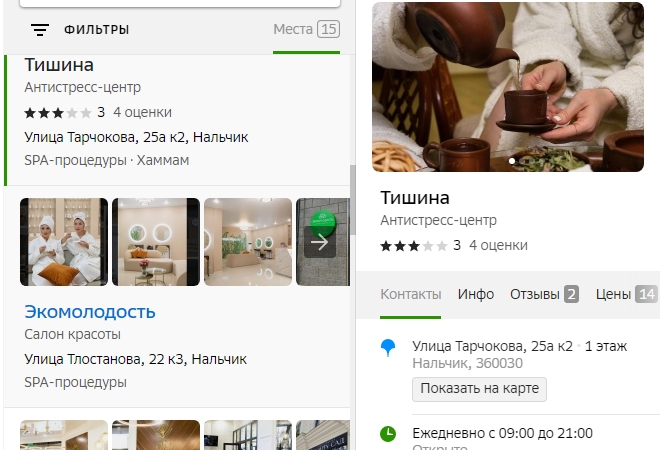The image size is (660, 450).
Task: Click the star rating in the Тишина details panel
Action: click(x=413, y=246)
